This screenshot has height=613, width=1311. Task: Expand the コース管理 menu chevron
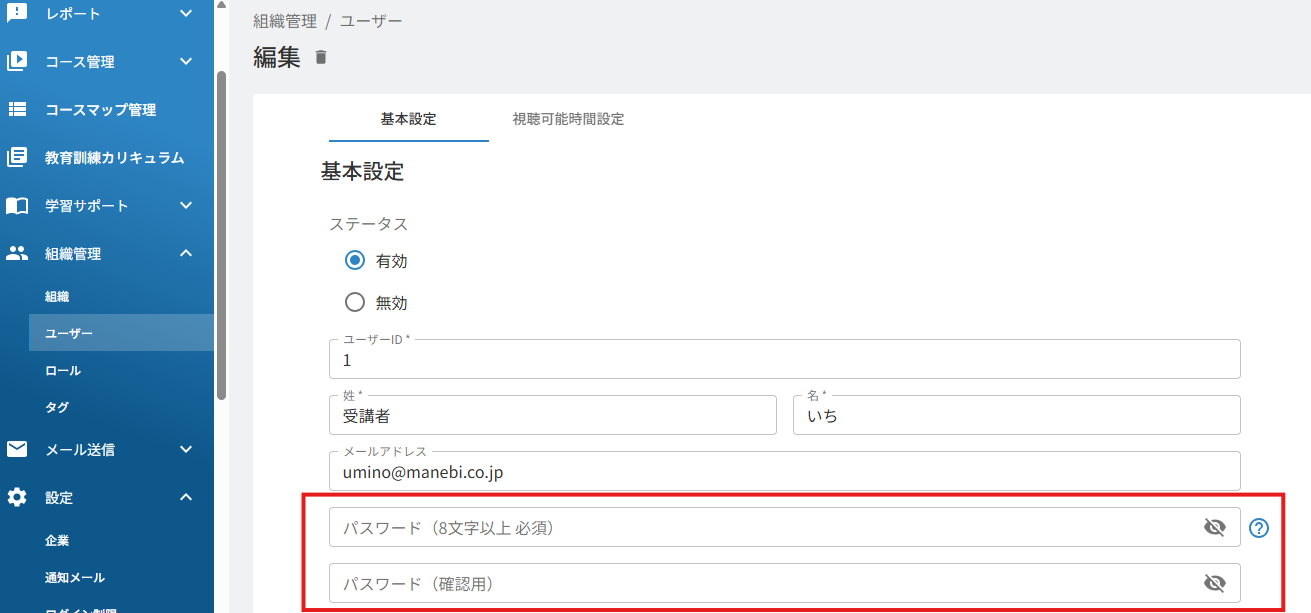coord(186,61)
